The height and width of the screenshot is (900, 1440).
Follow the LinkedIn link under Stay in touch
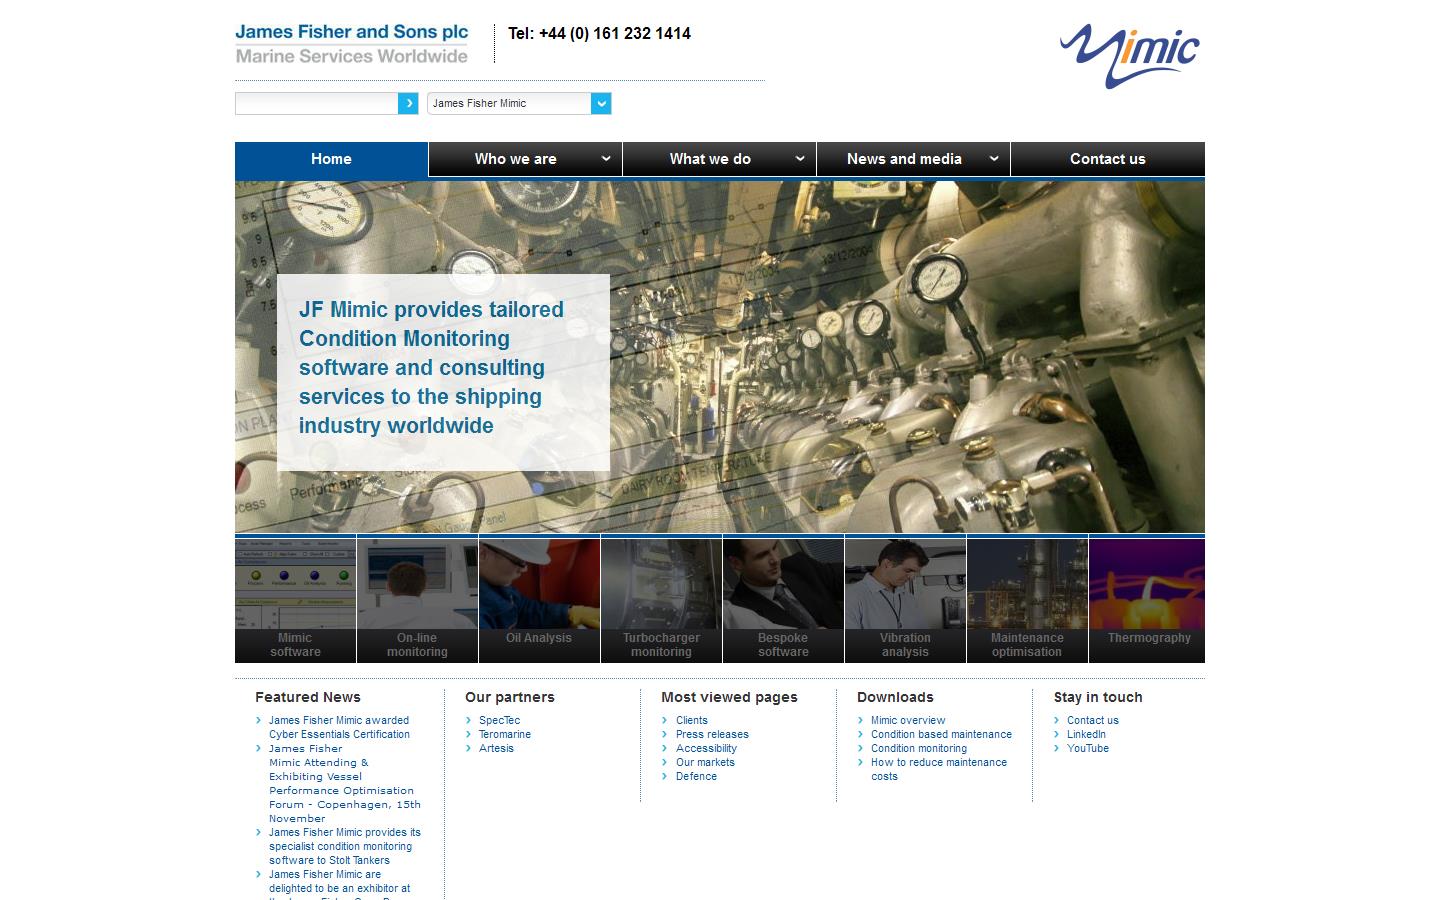[x=1086, y=734]
